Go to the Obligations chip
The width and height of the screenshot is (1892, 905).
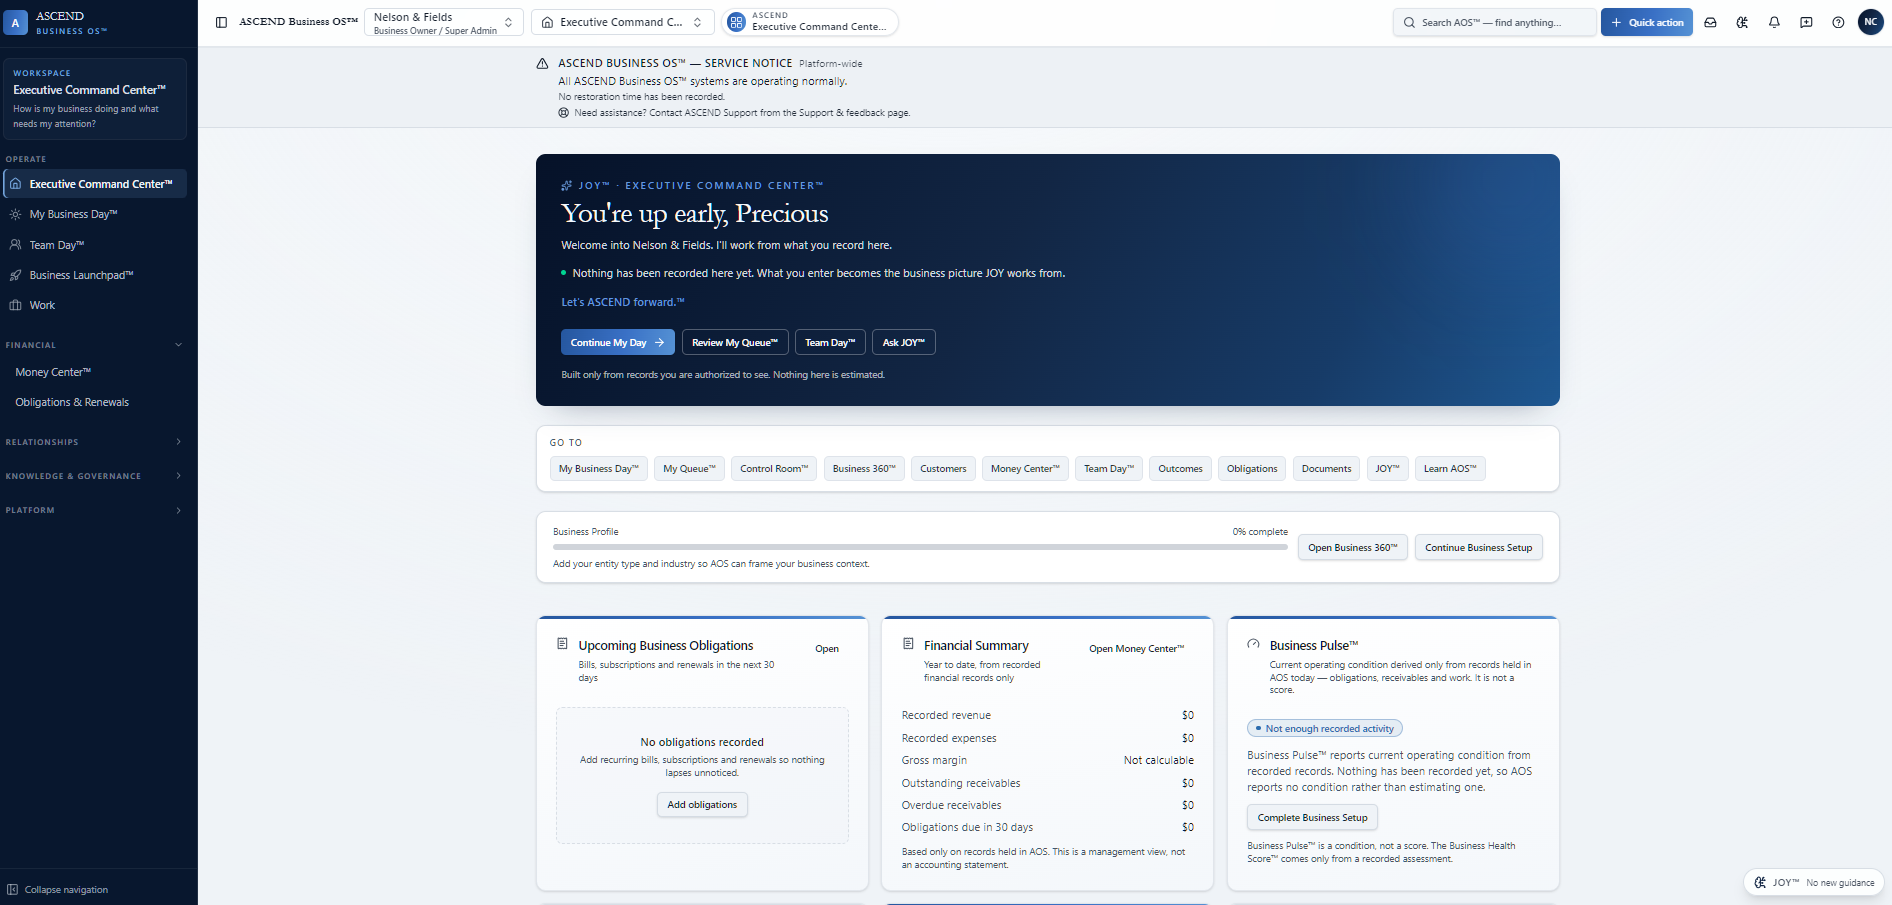(x=1252, y=469)
